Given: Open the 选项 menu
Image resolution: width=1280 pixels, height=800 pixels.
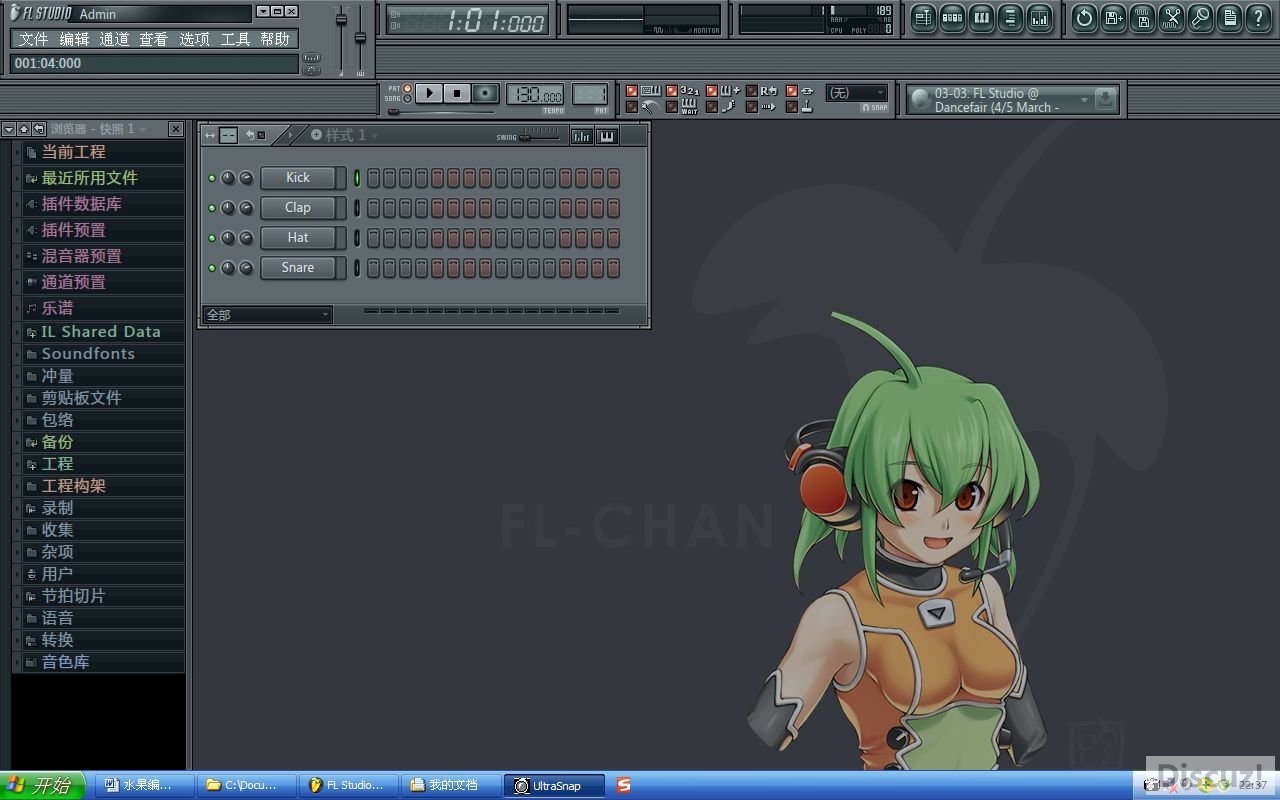Looking at the screenshot, I should [194, 39].
